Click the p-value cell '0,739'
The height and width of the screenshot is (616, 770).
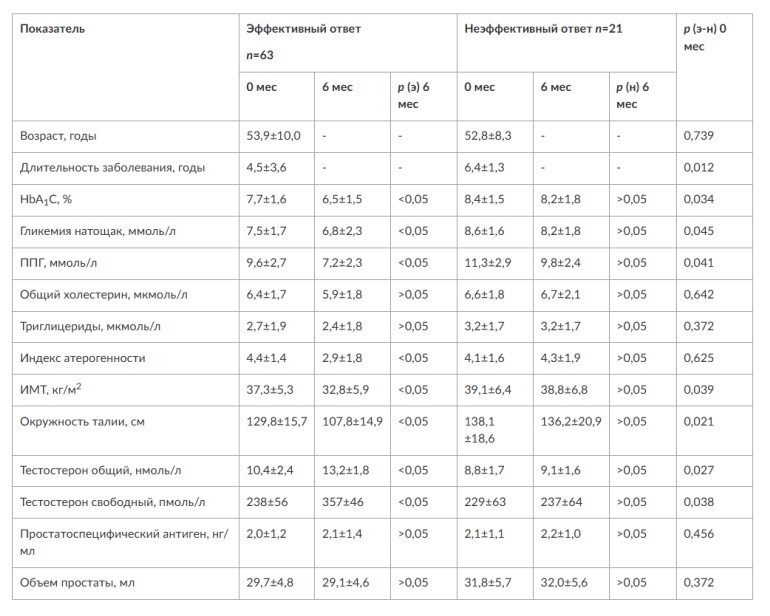coord(698,135)
